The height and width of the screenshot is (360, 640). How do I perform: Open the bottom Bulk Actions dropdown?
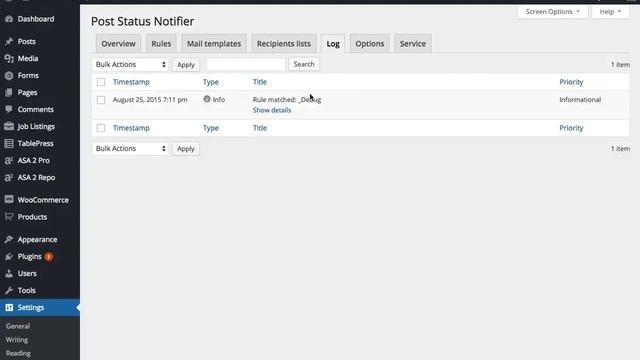point(130,149)
